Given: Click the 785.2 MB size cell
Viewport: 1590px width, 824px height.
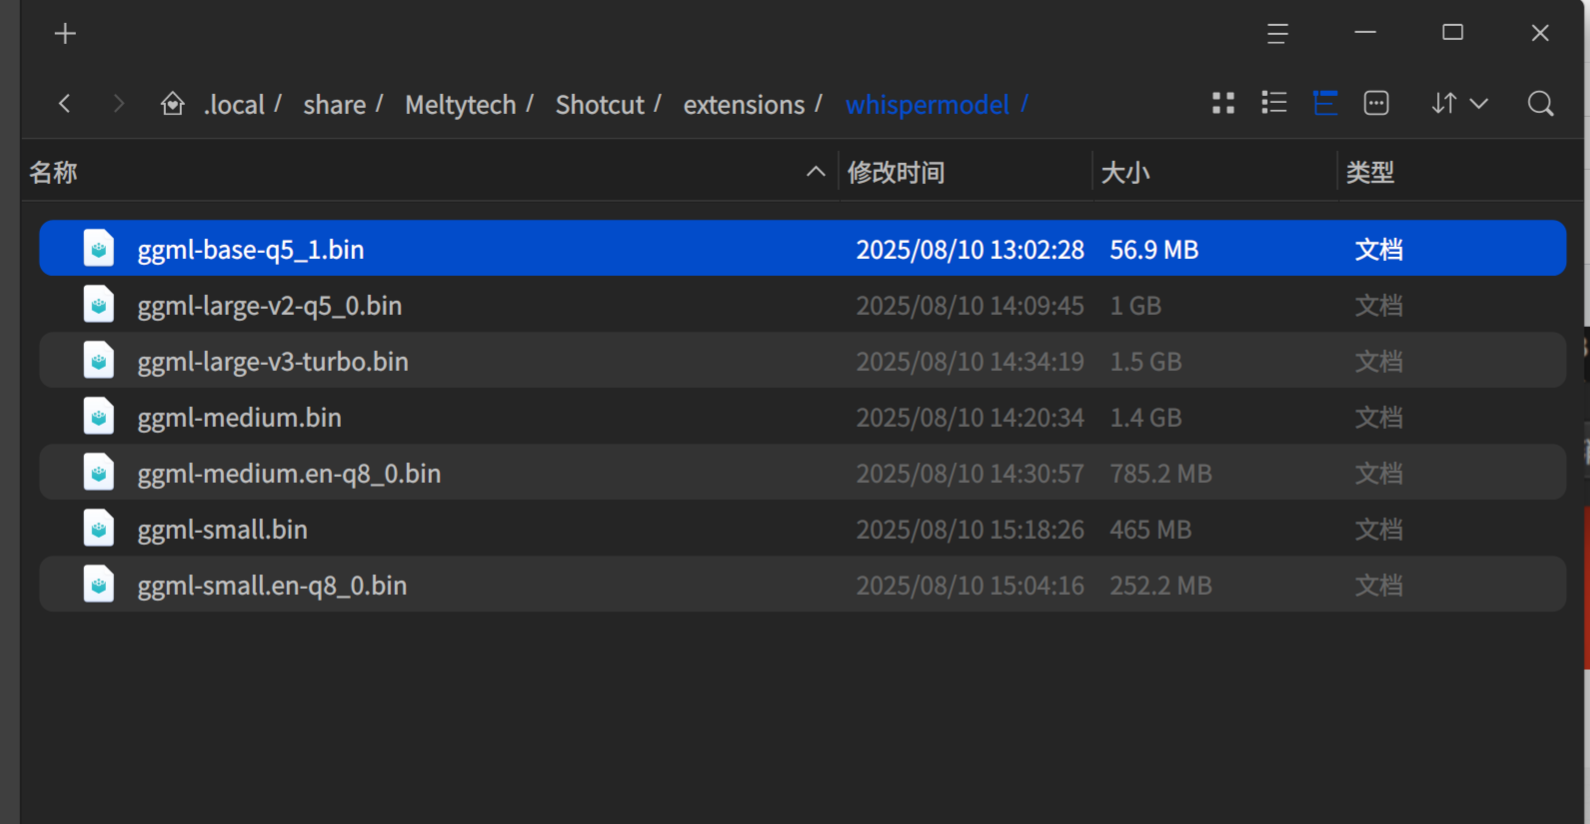Looking at the screenshot, I should [1160, 473].
